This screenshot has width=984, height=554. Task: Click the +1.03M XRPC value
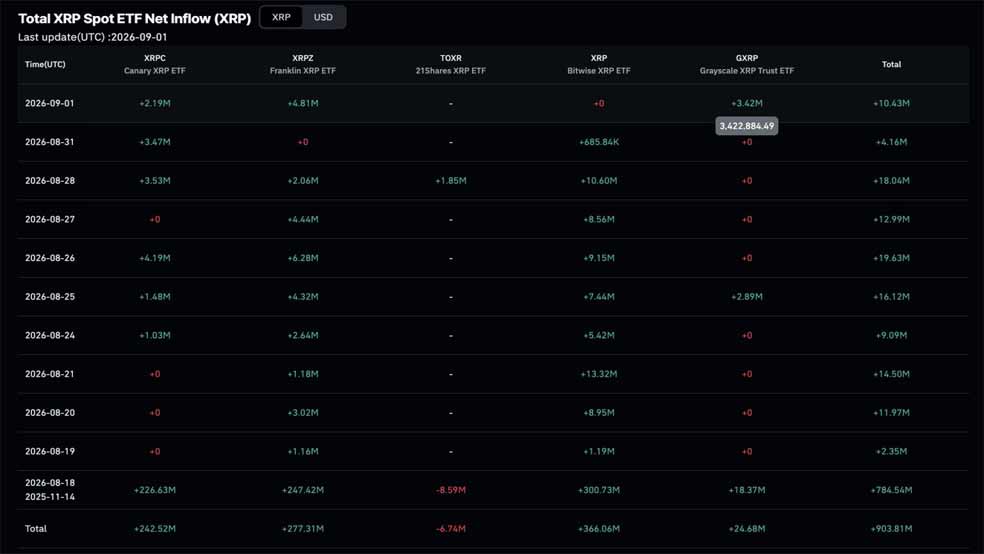pos(155,336)
